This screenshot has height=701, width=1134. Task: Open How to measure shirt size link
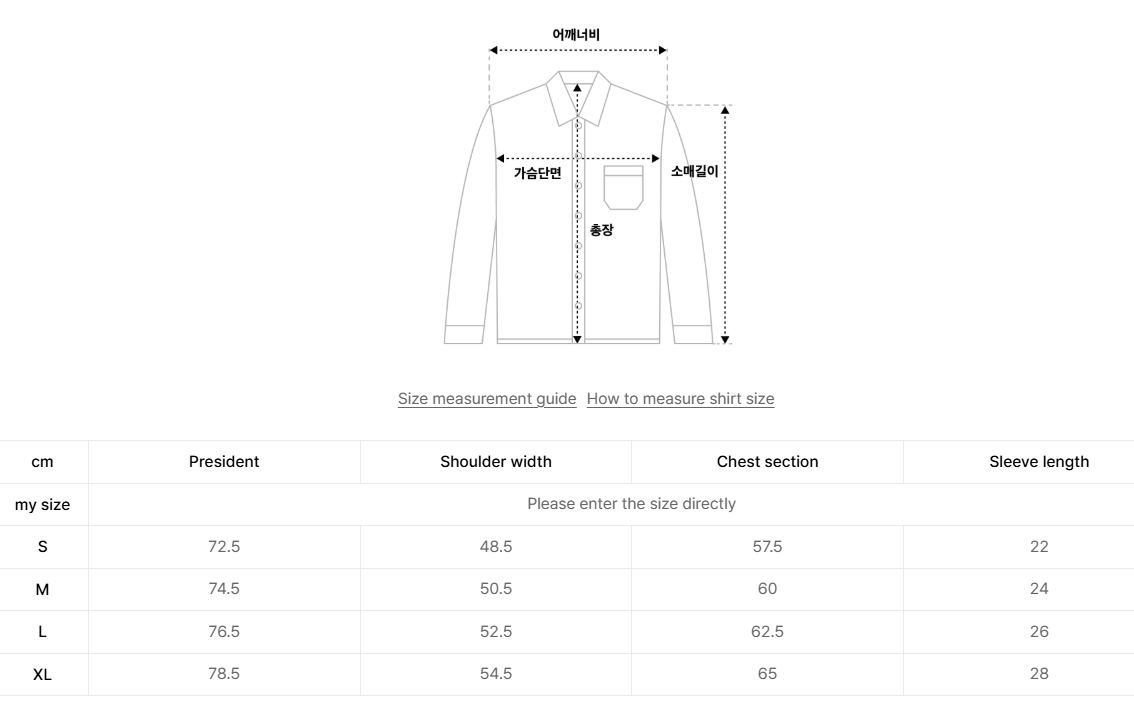(x=680, y=399)
